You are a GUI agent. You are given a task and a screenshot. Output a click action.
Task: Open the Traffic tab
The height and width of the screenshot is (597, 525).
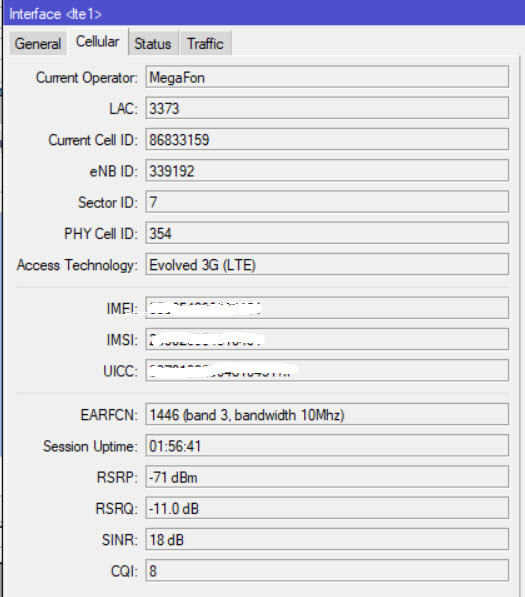click(205, 43)
